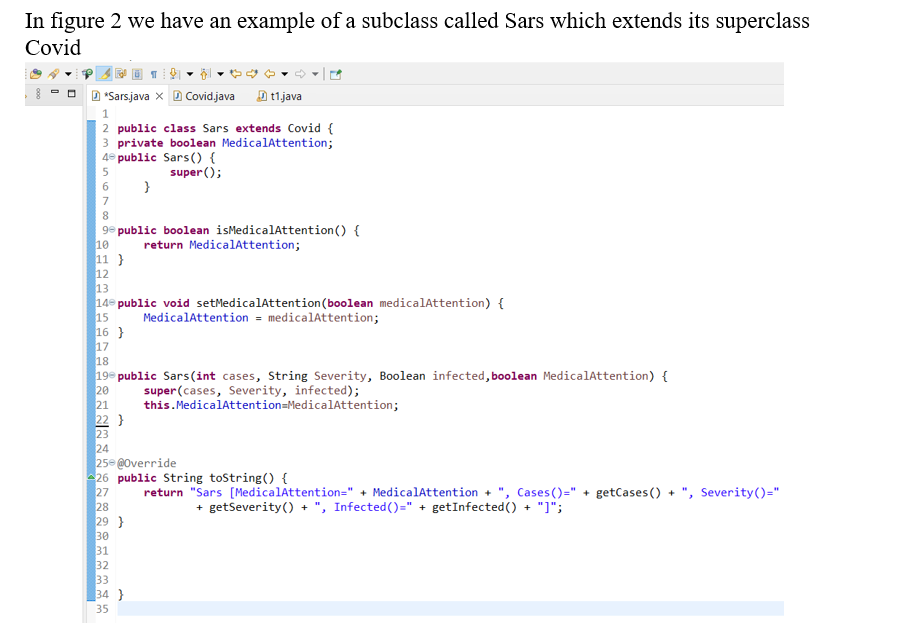Image resolution: width=907 pixels, height=625 pixels.
Task: Open the Next Annotation dropdown arrow
Action: 190,72
